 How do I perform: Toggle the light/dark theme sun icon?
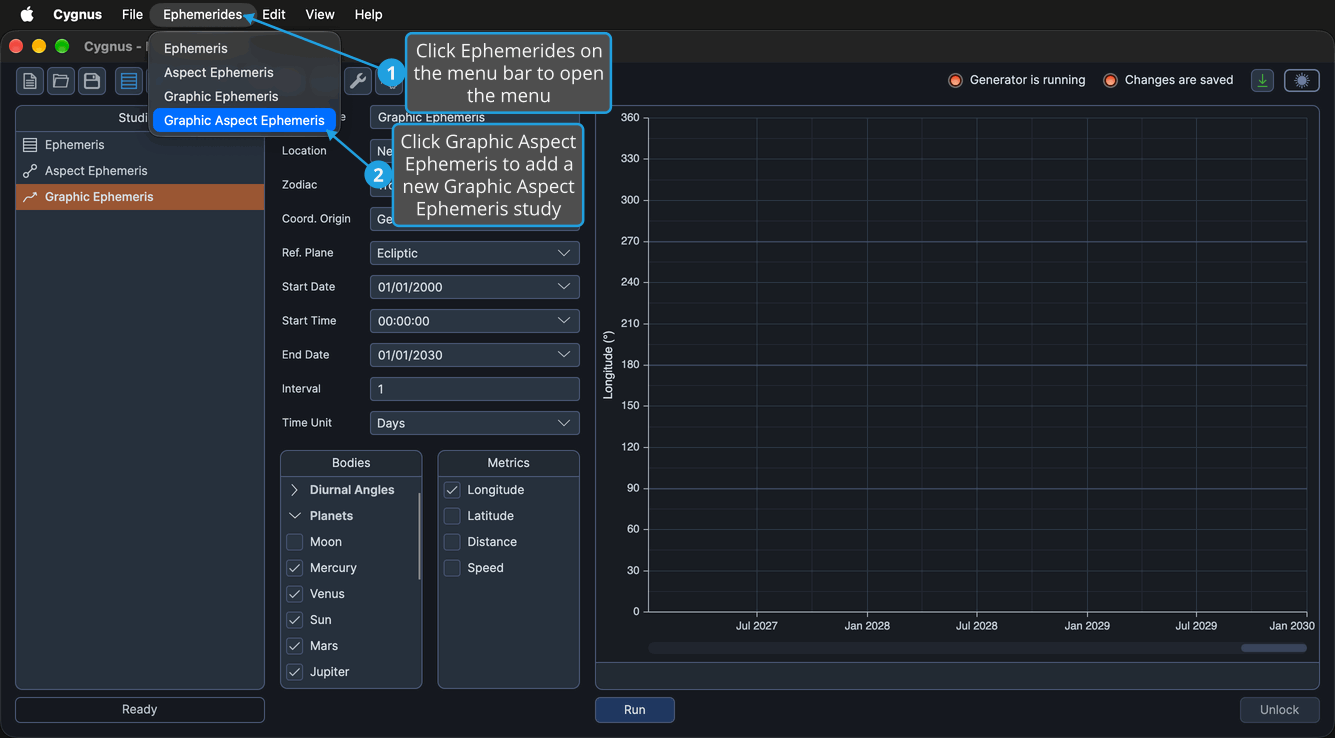click(x=1301, y=81)
